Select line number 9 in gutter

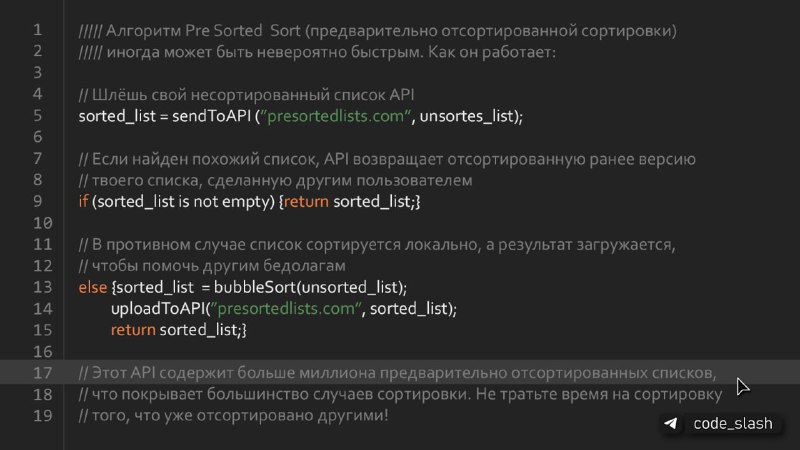[x=38, y=201]
